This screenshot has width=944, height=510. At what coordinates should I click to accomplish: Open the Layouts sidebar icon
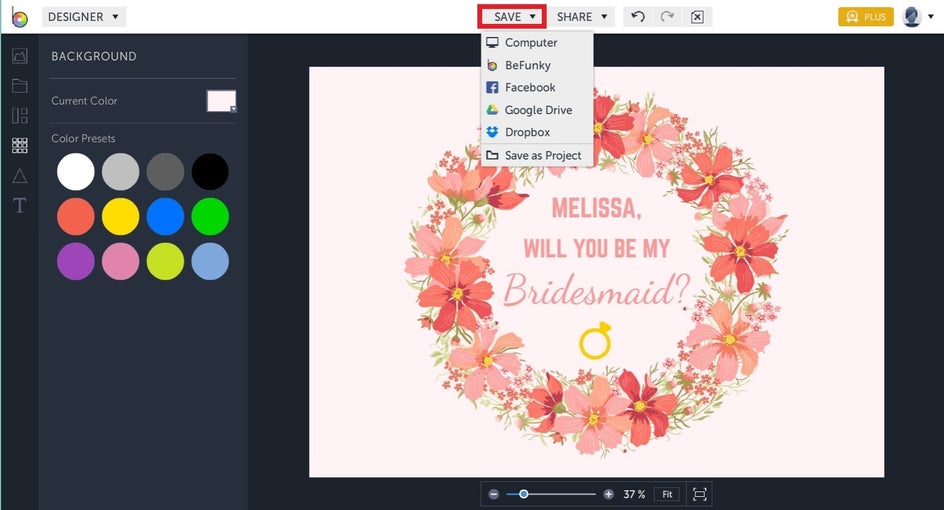click(x=20, y=116)
